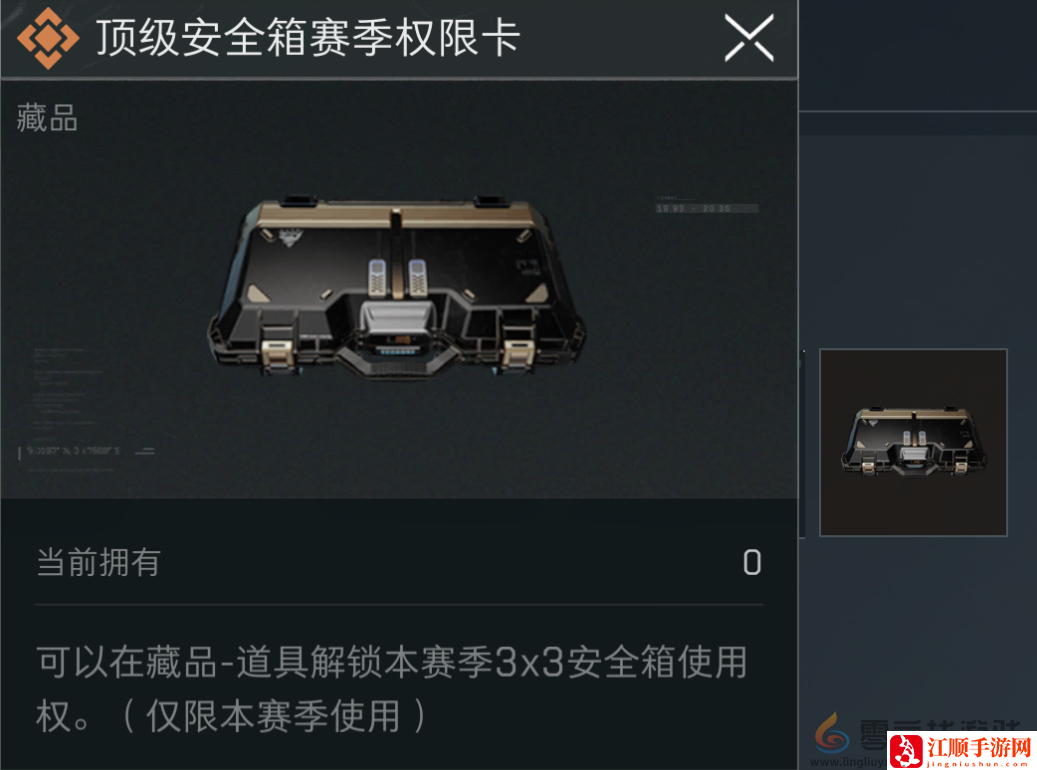
Task: Click the vertical scrollbar beside the panel
Action: pyautogui.click(x=803, y=443)
